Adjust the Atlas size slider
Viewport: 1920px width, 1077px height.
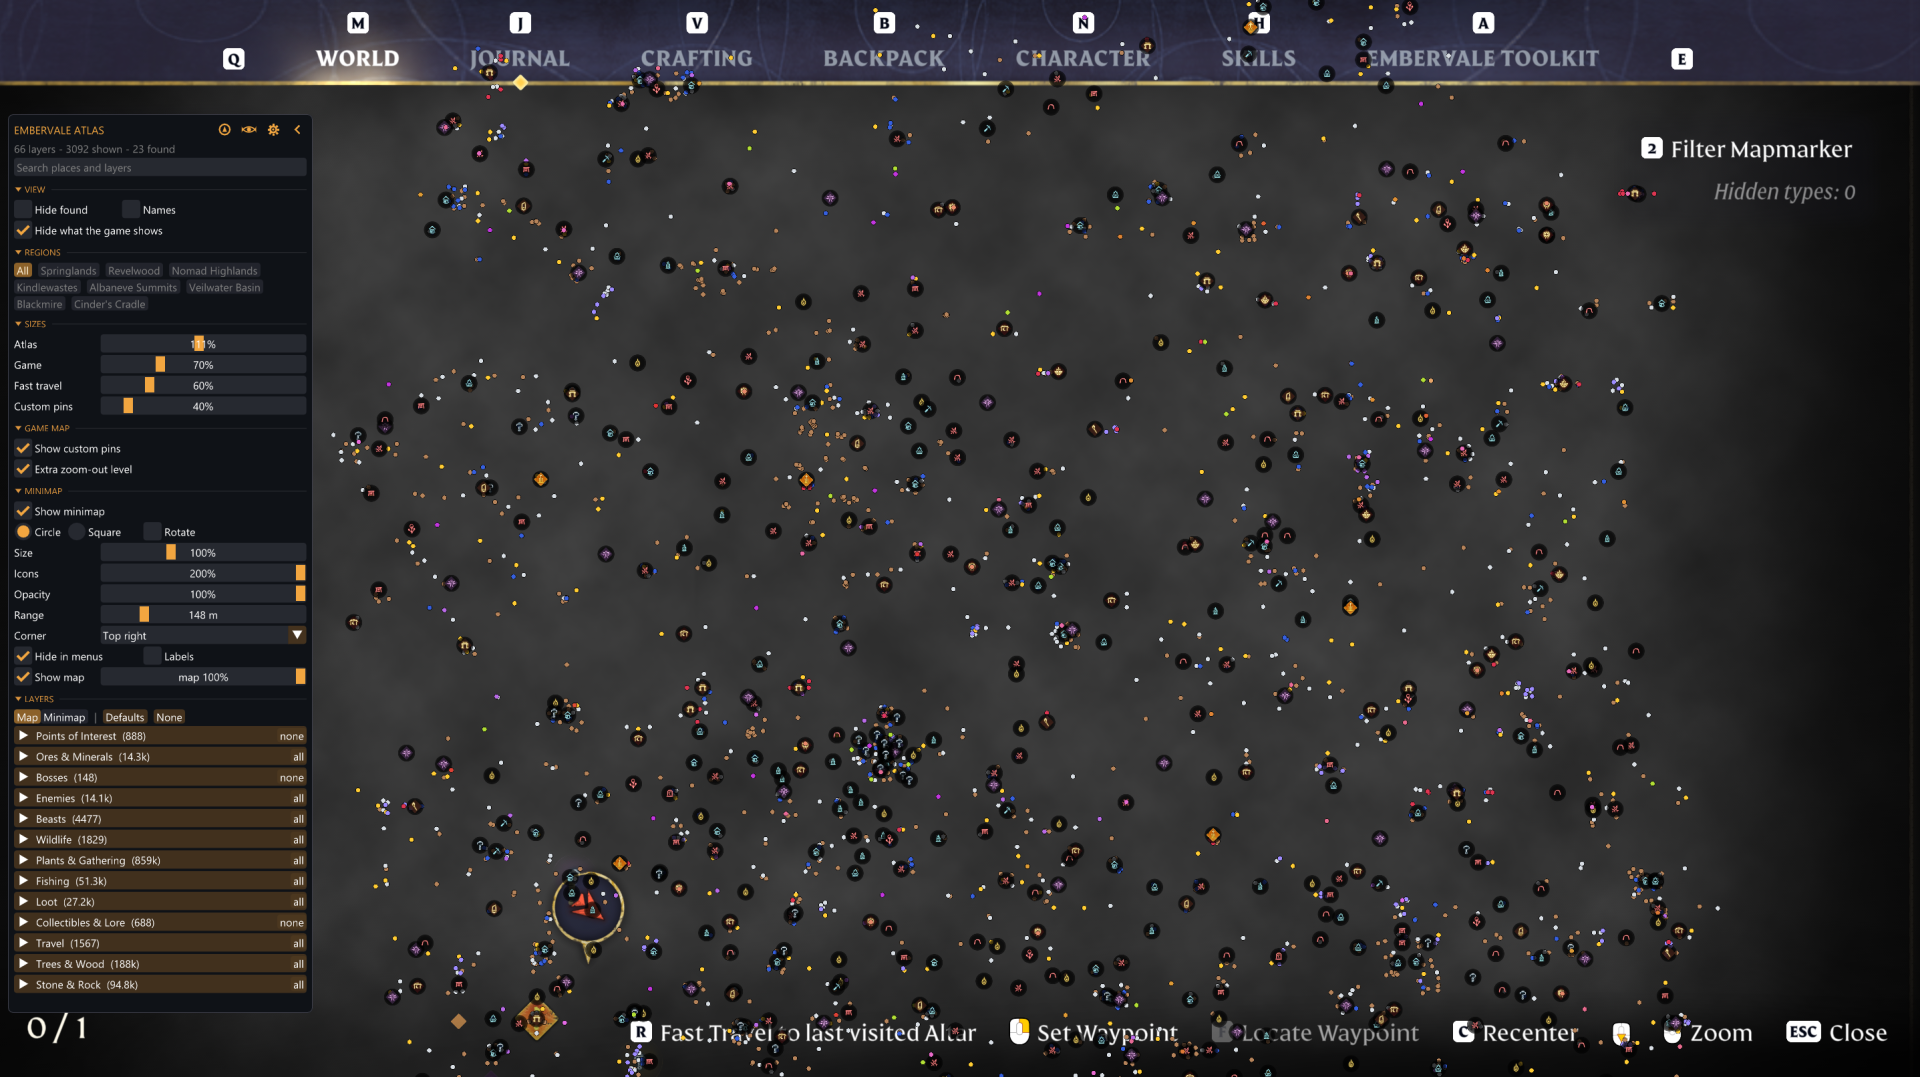(x=203, y=344)
